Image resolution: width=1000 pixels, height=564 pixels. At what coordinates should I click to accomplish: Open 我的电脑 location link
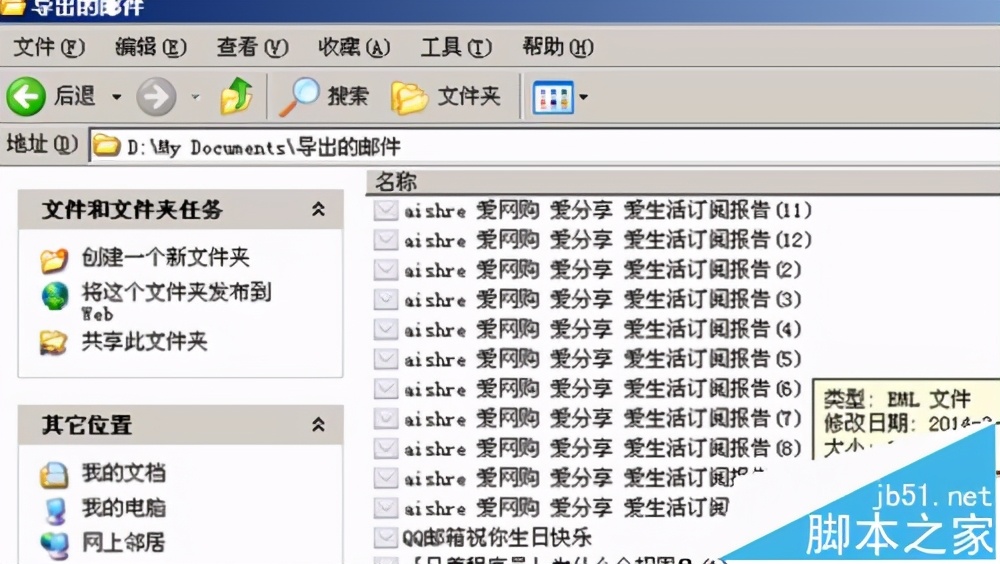pos(124,508)
